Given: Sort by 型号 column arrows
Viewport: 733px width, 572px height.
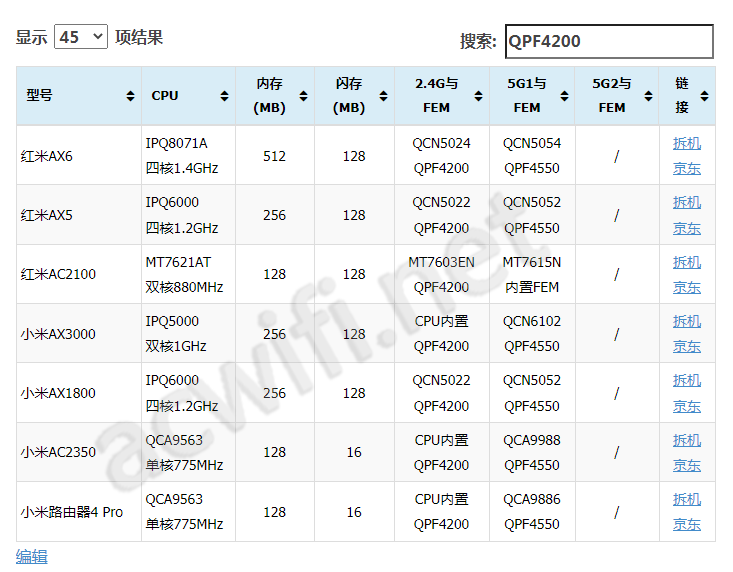Looking at the screenshot, I should [x=130, y=96].
